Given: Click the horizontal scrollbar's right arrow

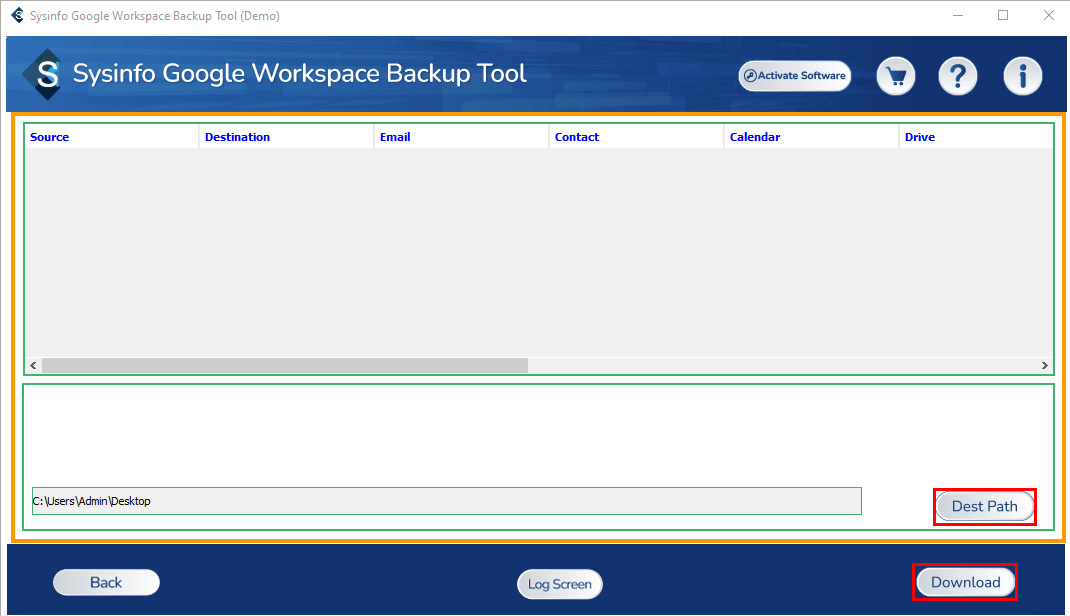Looking at the screenshot, I should point(1044,366).
